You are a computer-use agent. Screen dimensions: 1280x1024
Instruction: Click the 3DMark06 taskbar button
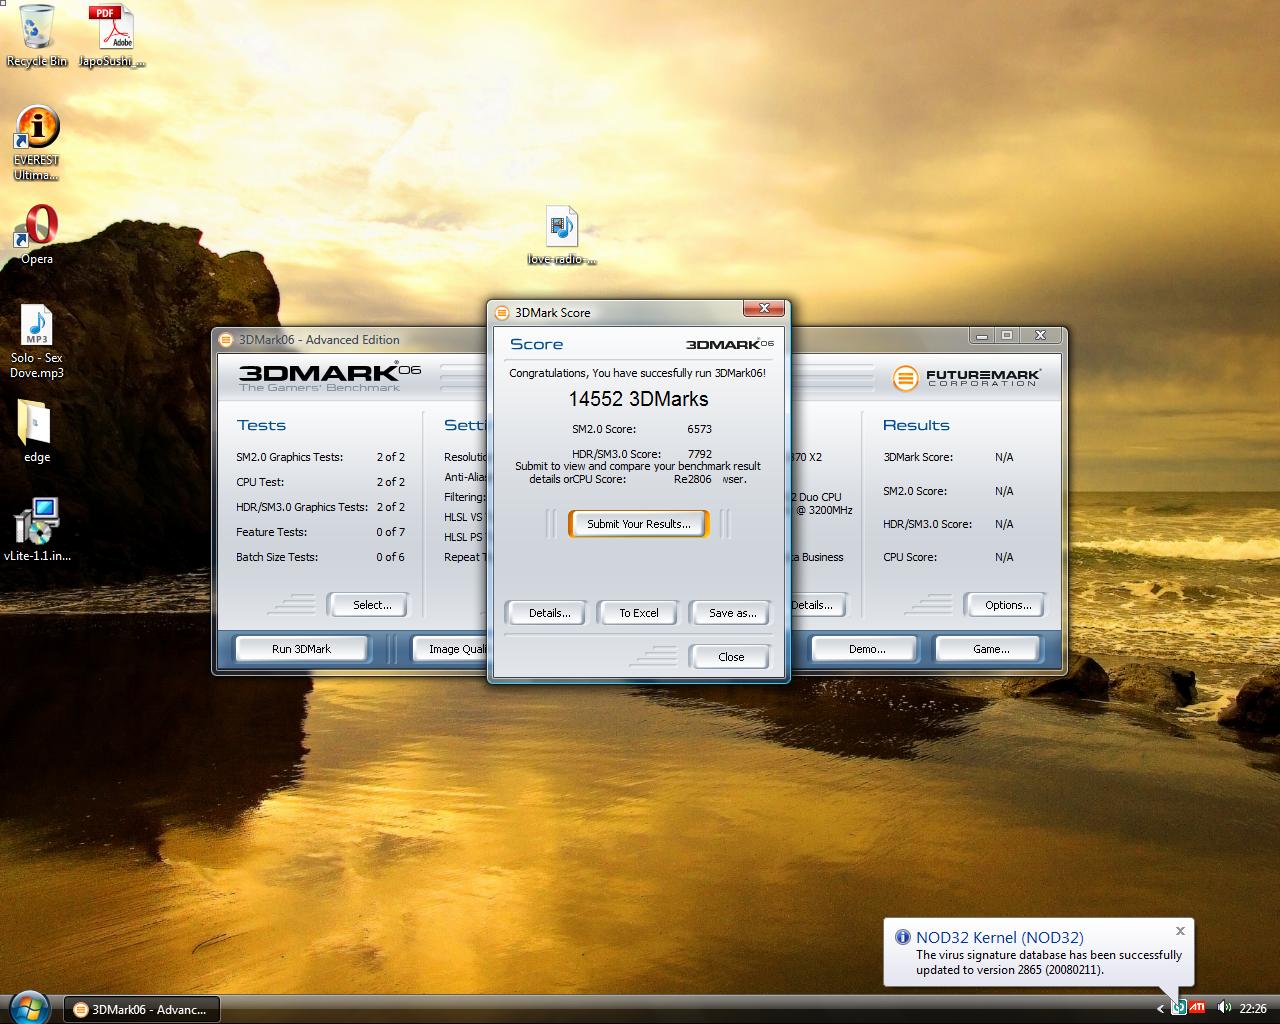point(142,1009)
